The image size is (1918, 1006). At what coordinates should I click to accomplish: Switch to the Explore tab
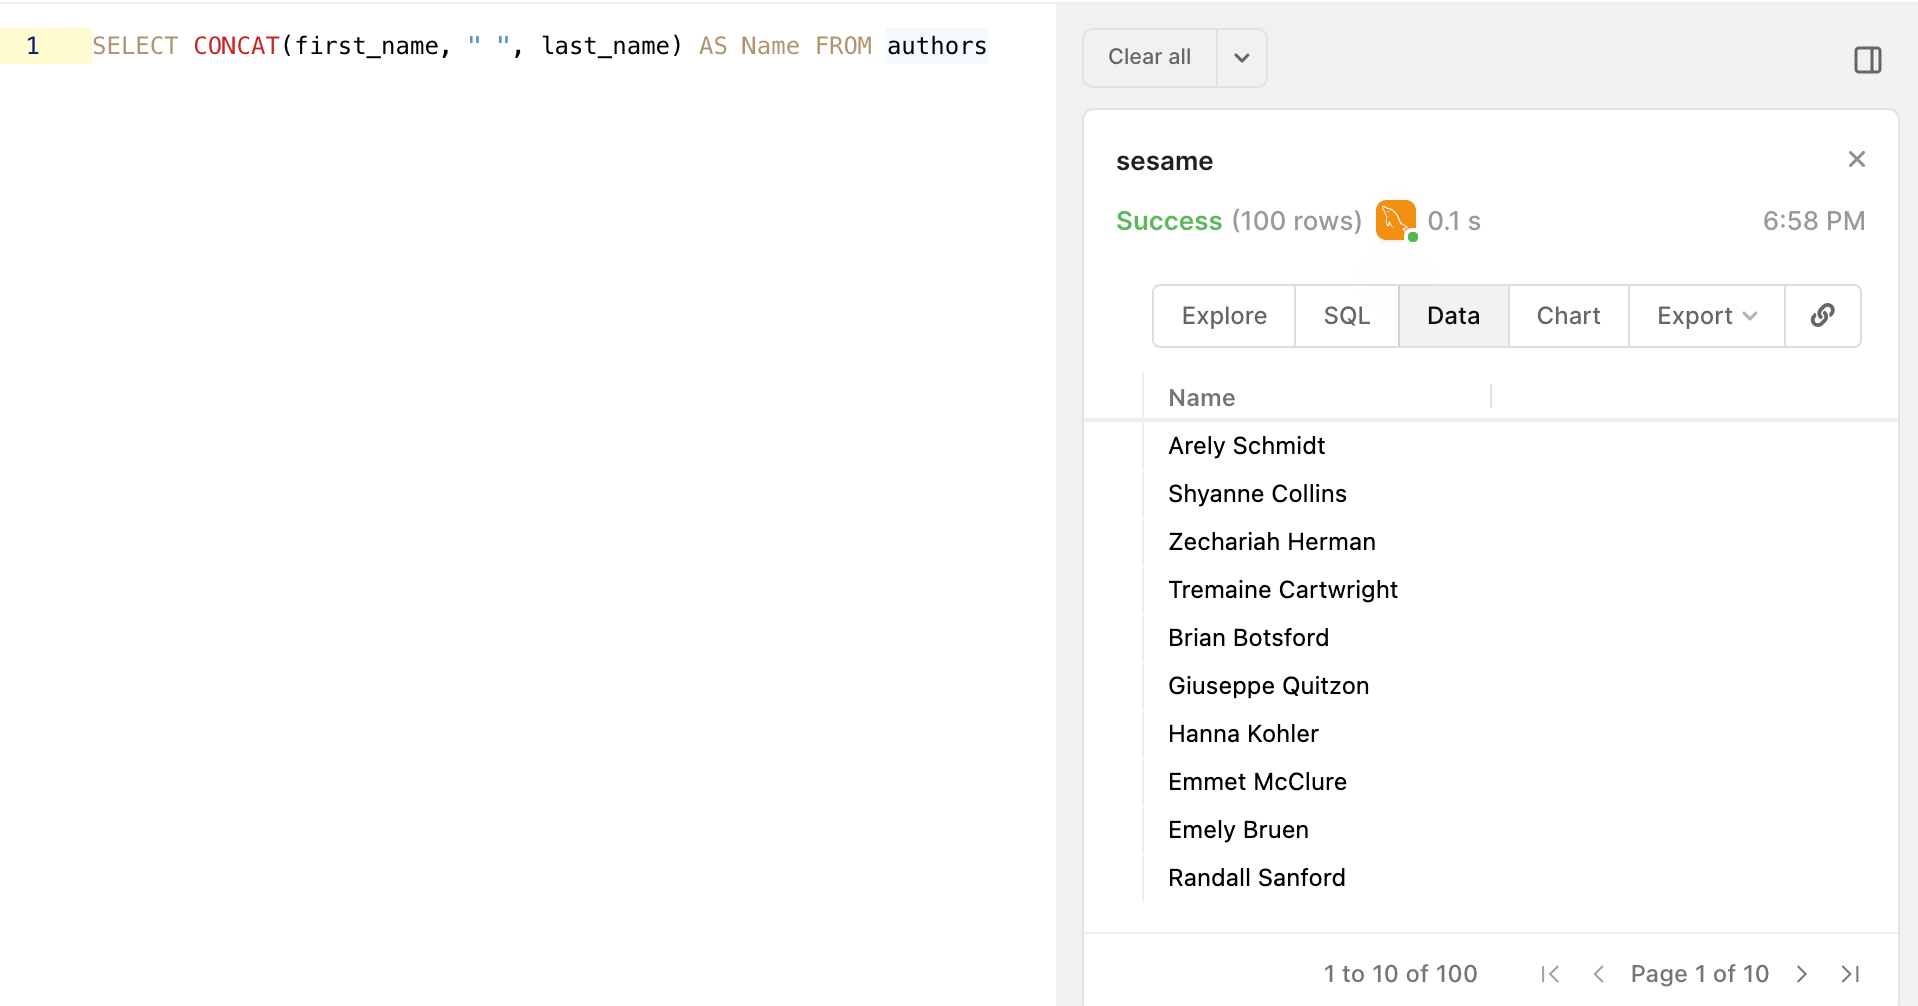1223,316
